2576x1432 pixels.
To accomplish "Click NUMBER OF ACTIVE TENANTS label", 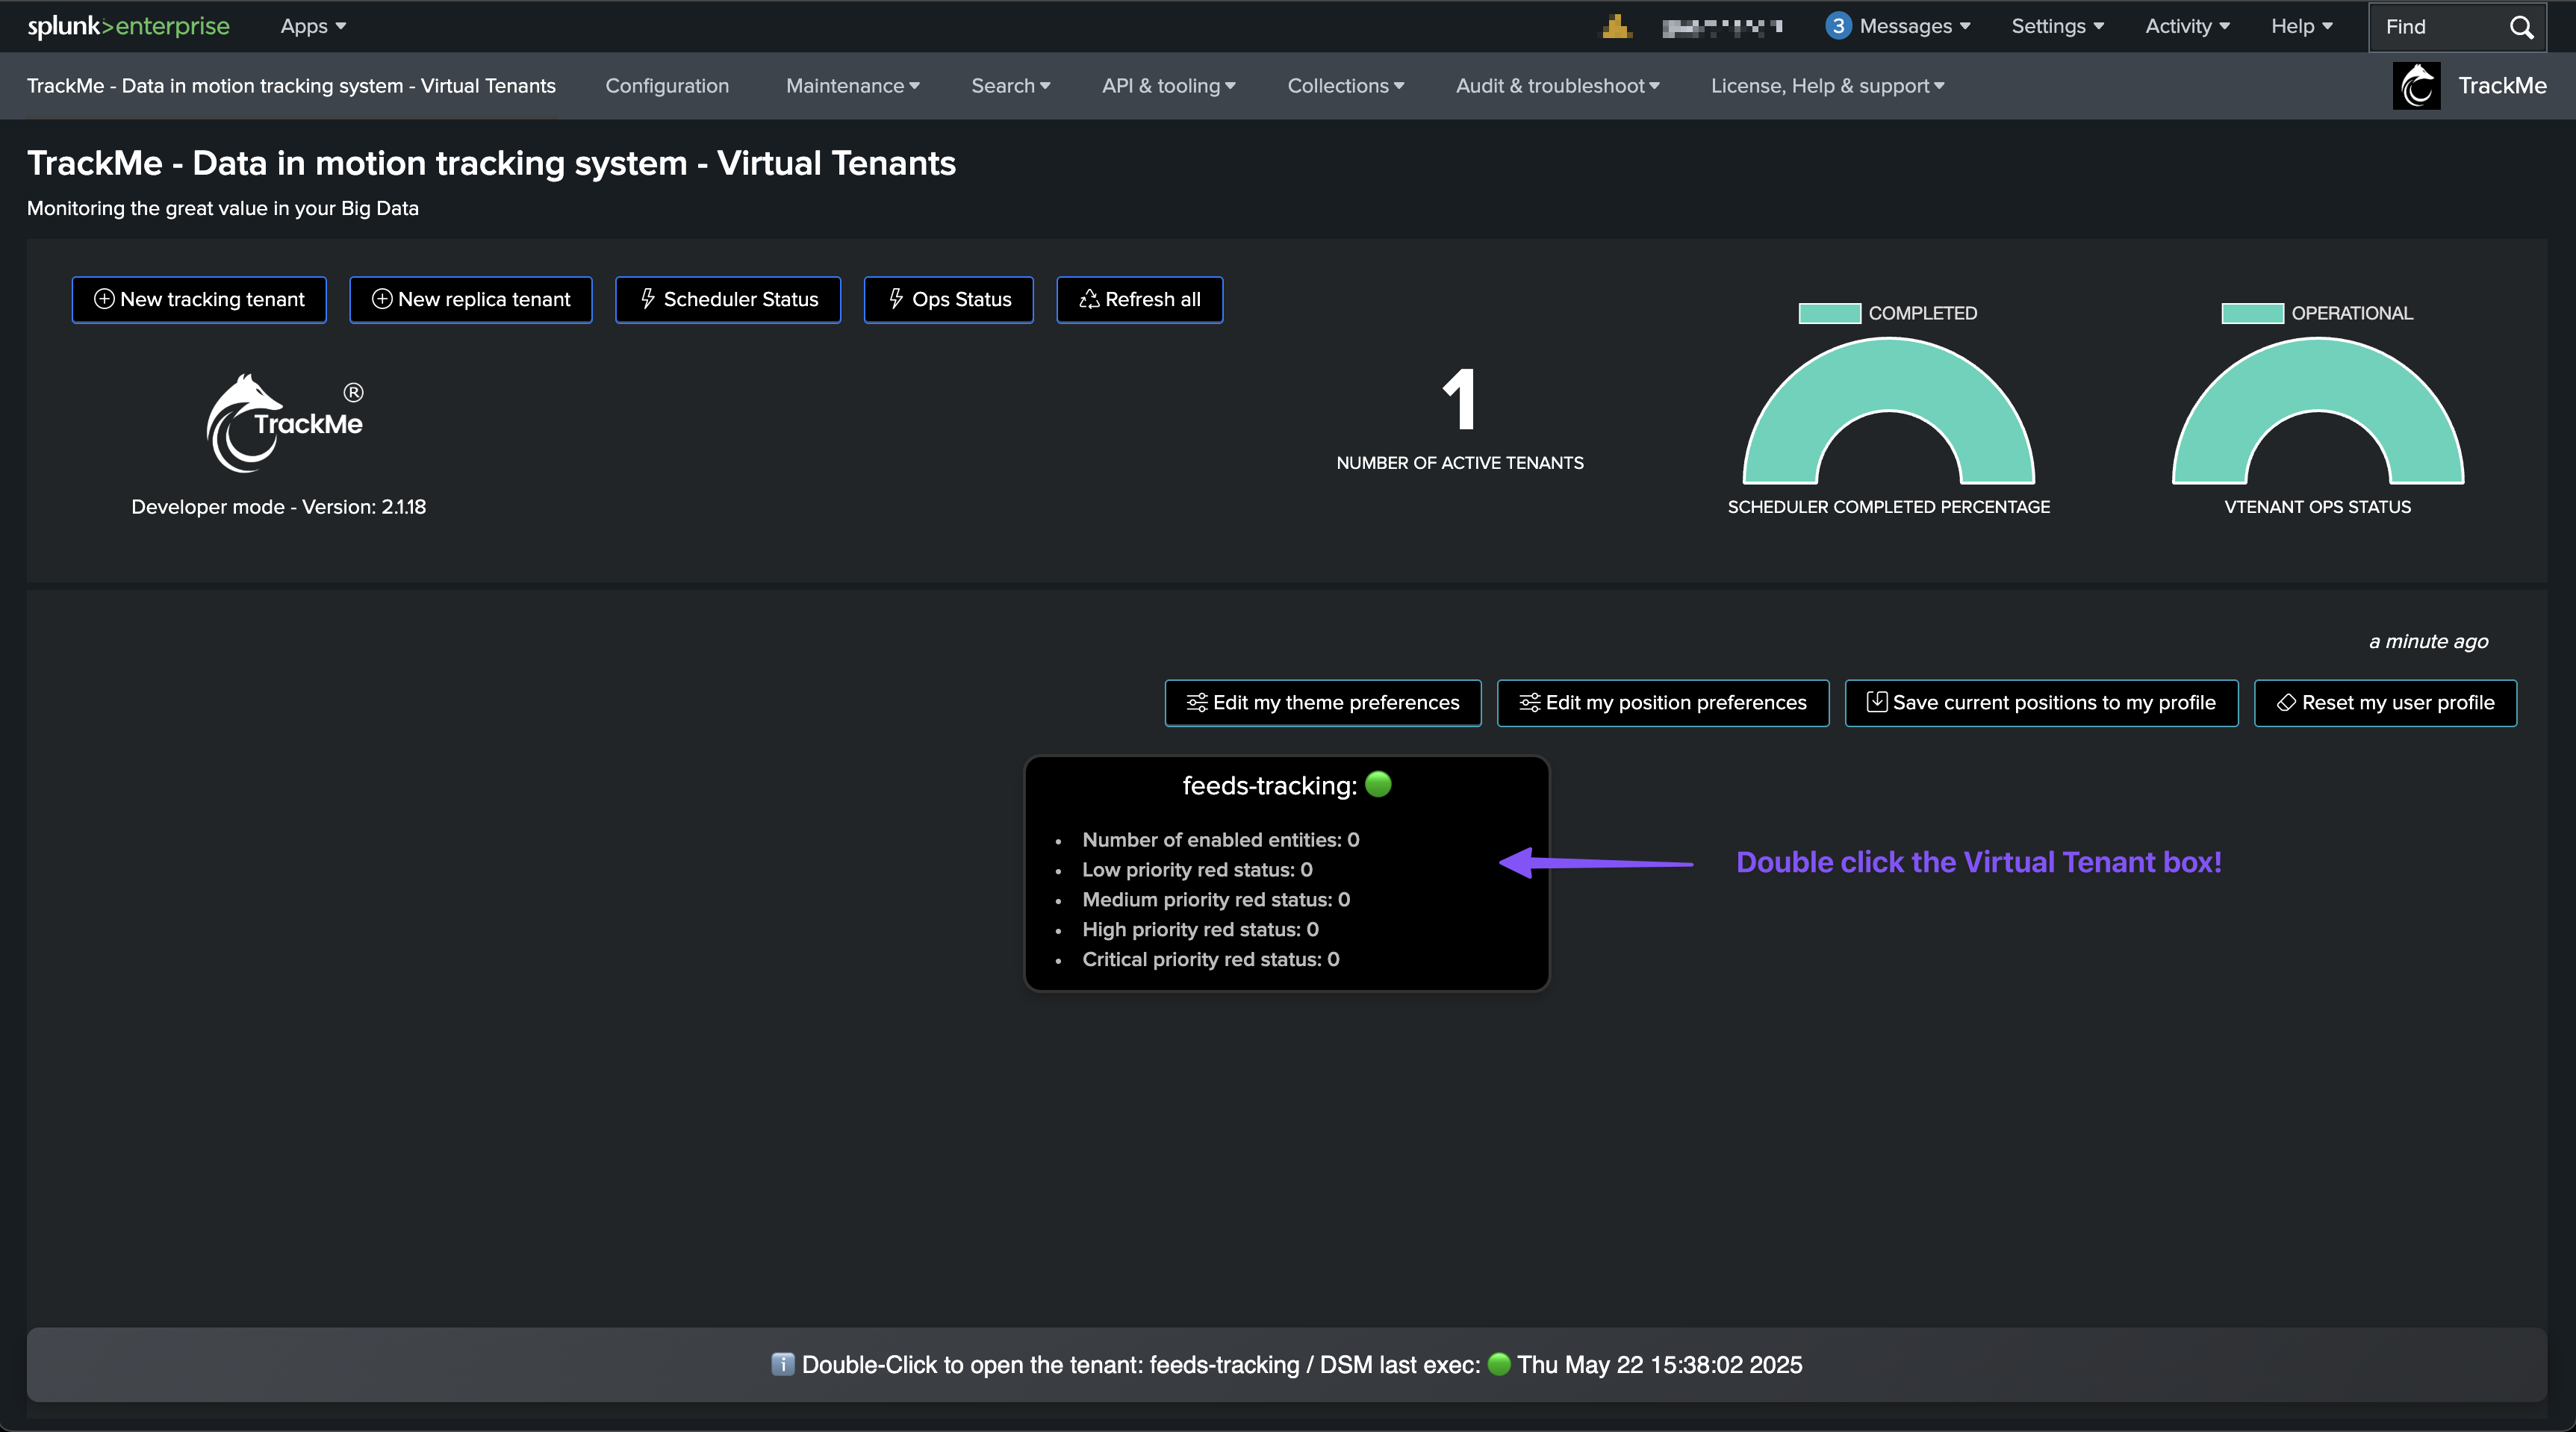I will [x=1460, y=463].
